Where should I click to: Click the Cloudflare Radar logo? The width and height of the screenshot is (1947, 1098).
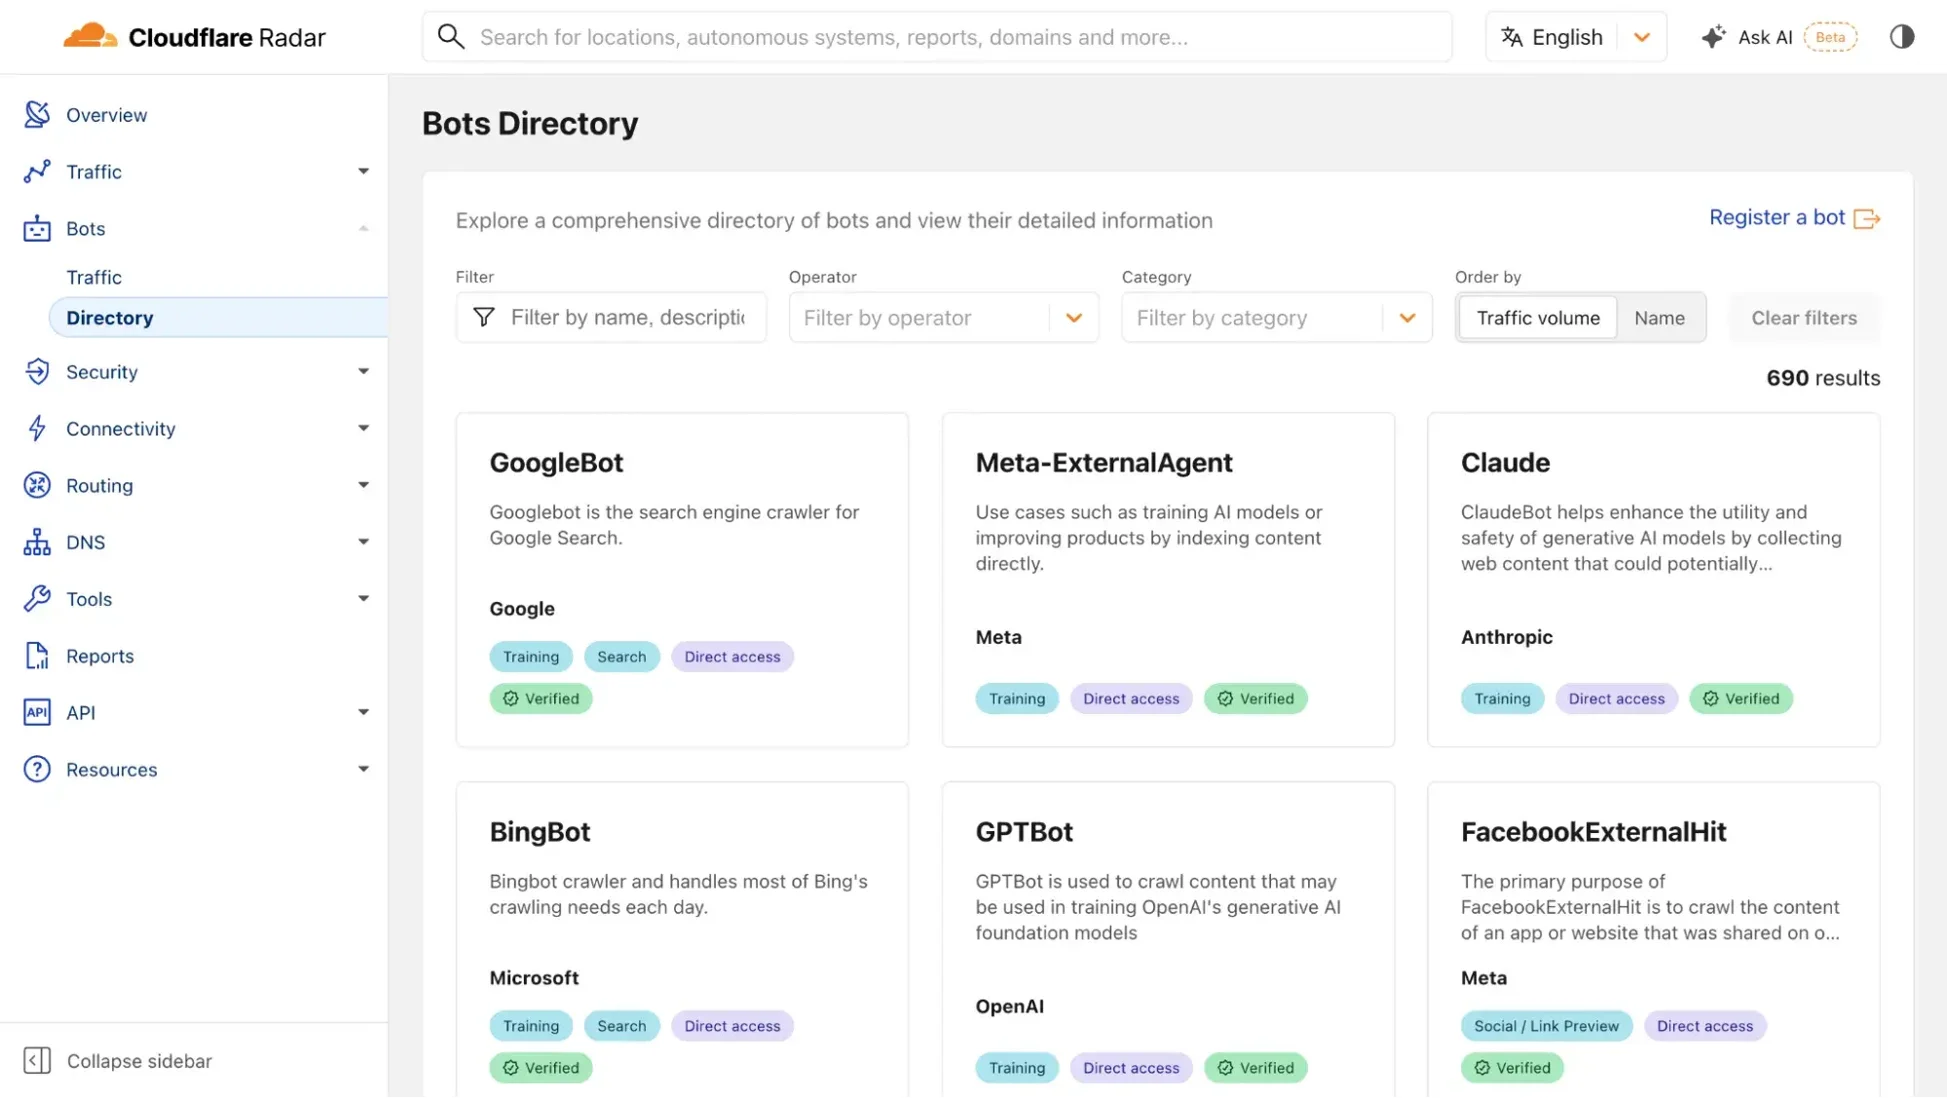coord(194,37)
